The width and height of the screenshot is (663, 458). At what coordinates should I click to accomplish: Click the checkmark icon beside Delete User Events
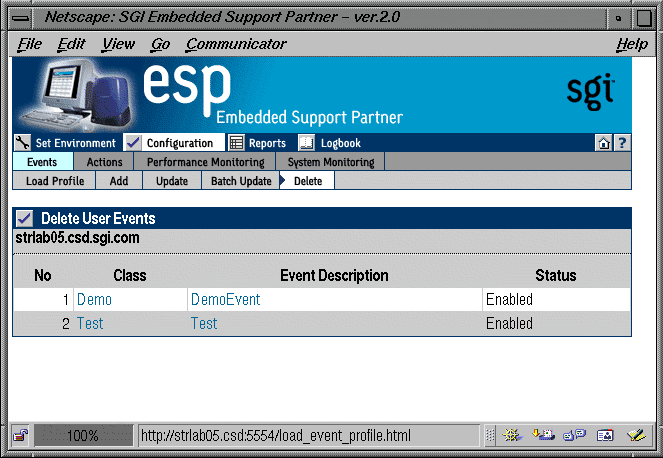click(25, 218)
